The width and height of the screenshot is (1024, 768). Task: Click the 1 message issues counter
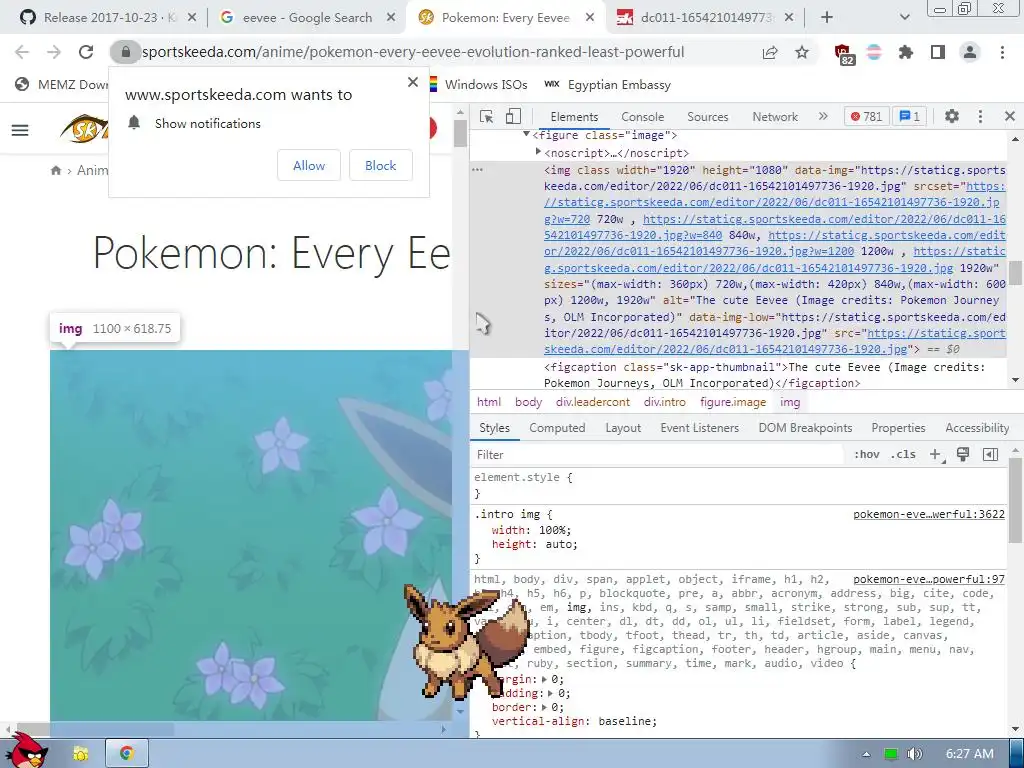point(909,116)
